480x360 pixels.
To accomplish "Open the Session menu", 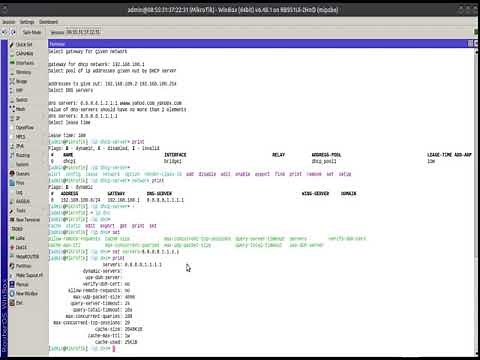I will pos(9,22).
